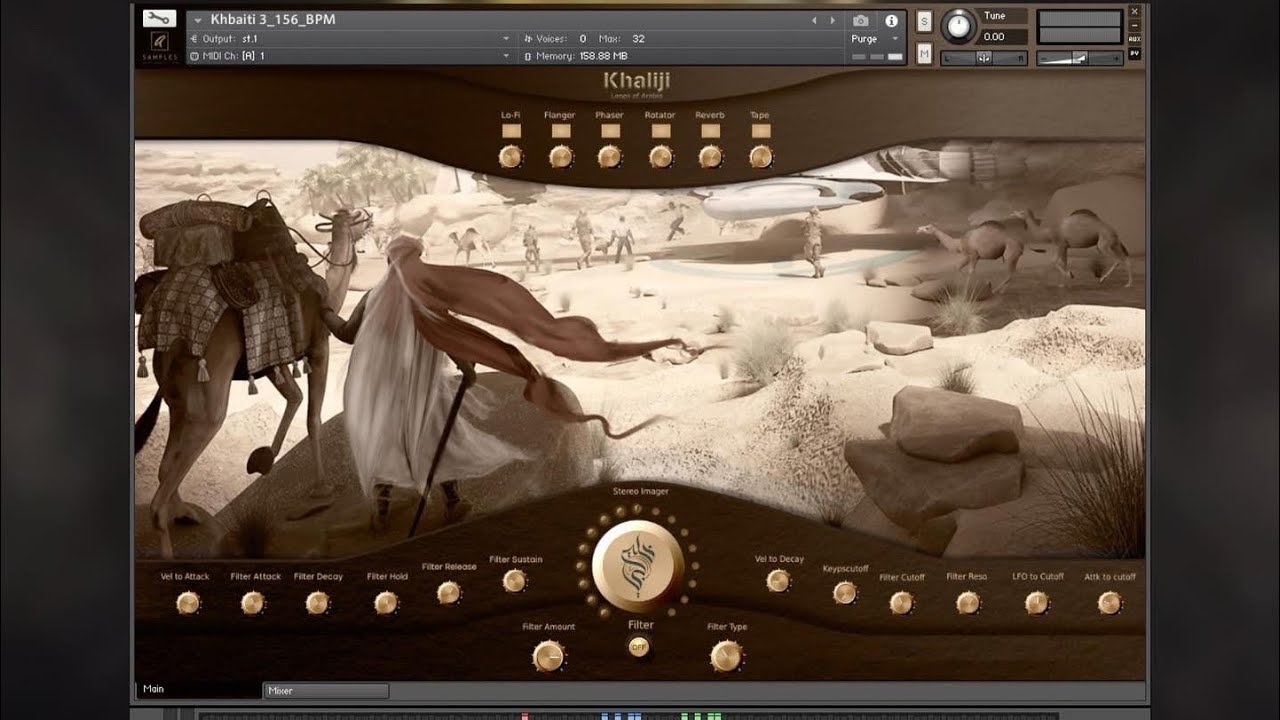
Task: Click the Filter Decay knob
Action: tap(317, 602)
